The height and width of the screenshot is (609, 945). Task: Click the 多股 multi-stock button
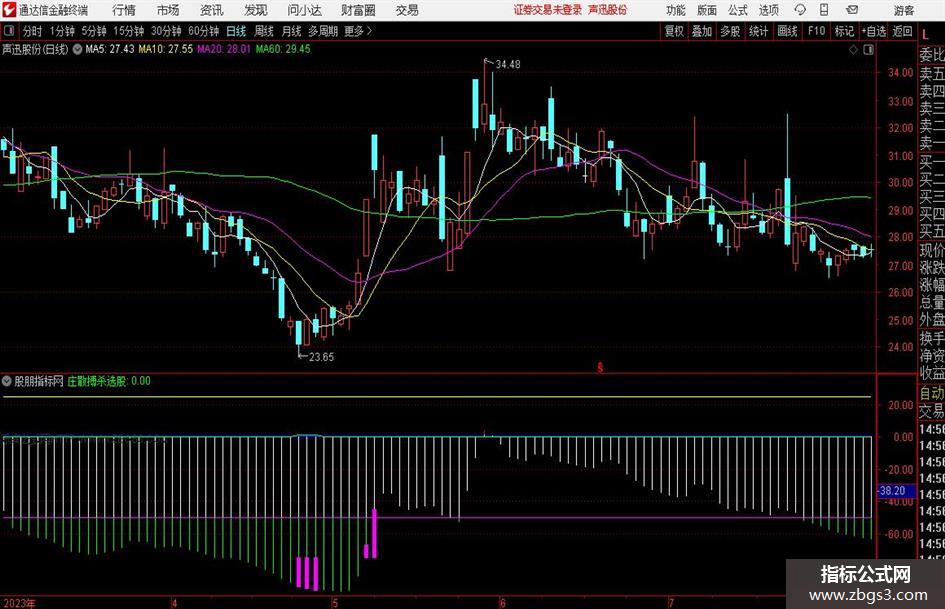tap(730, 31)
